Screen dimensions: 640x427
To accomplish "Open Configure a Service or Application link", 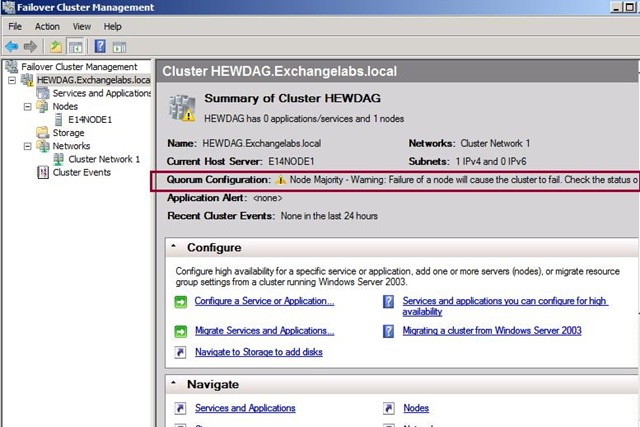I will (x=264, y=301).
